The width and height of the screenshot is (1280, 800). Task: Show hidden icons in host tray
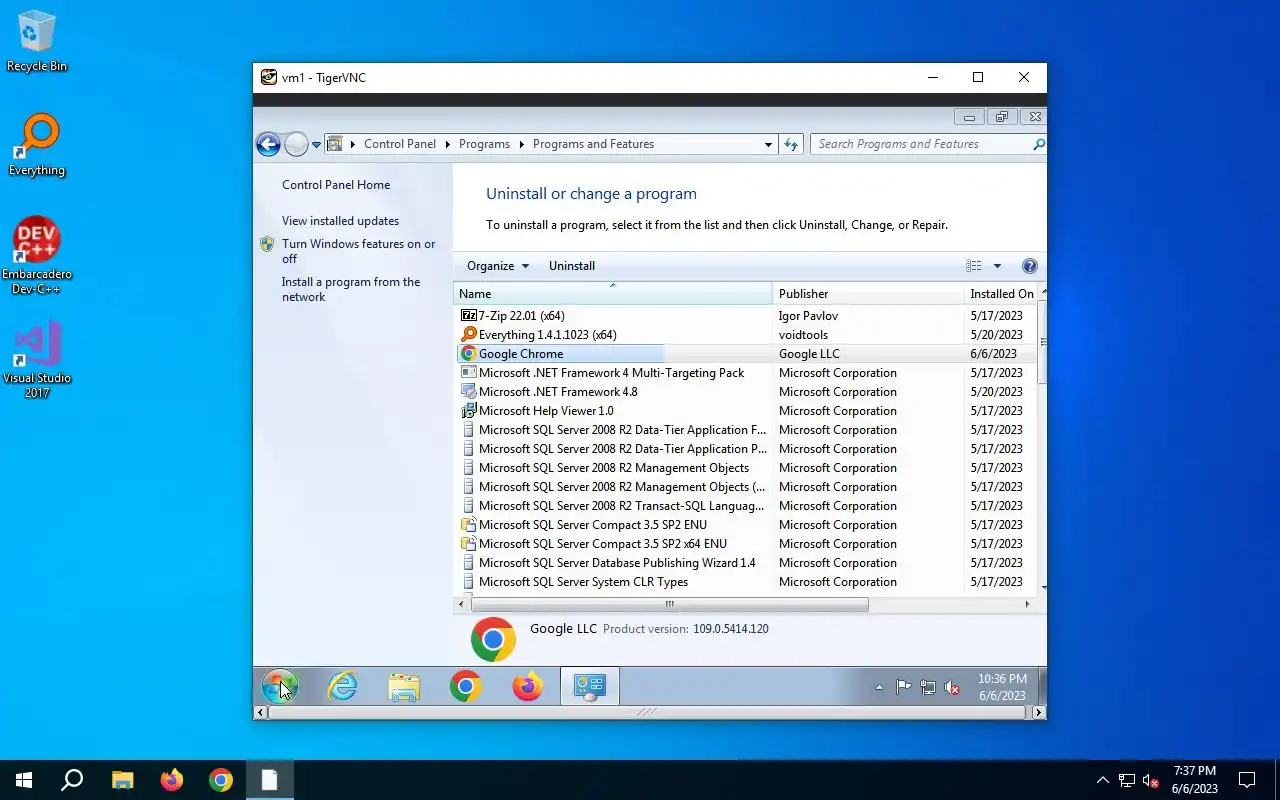click(x=1103, y=780)
